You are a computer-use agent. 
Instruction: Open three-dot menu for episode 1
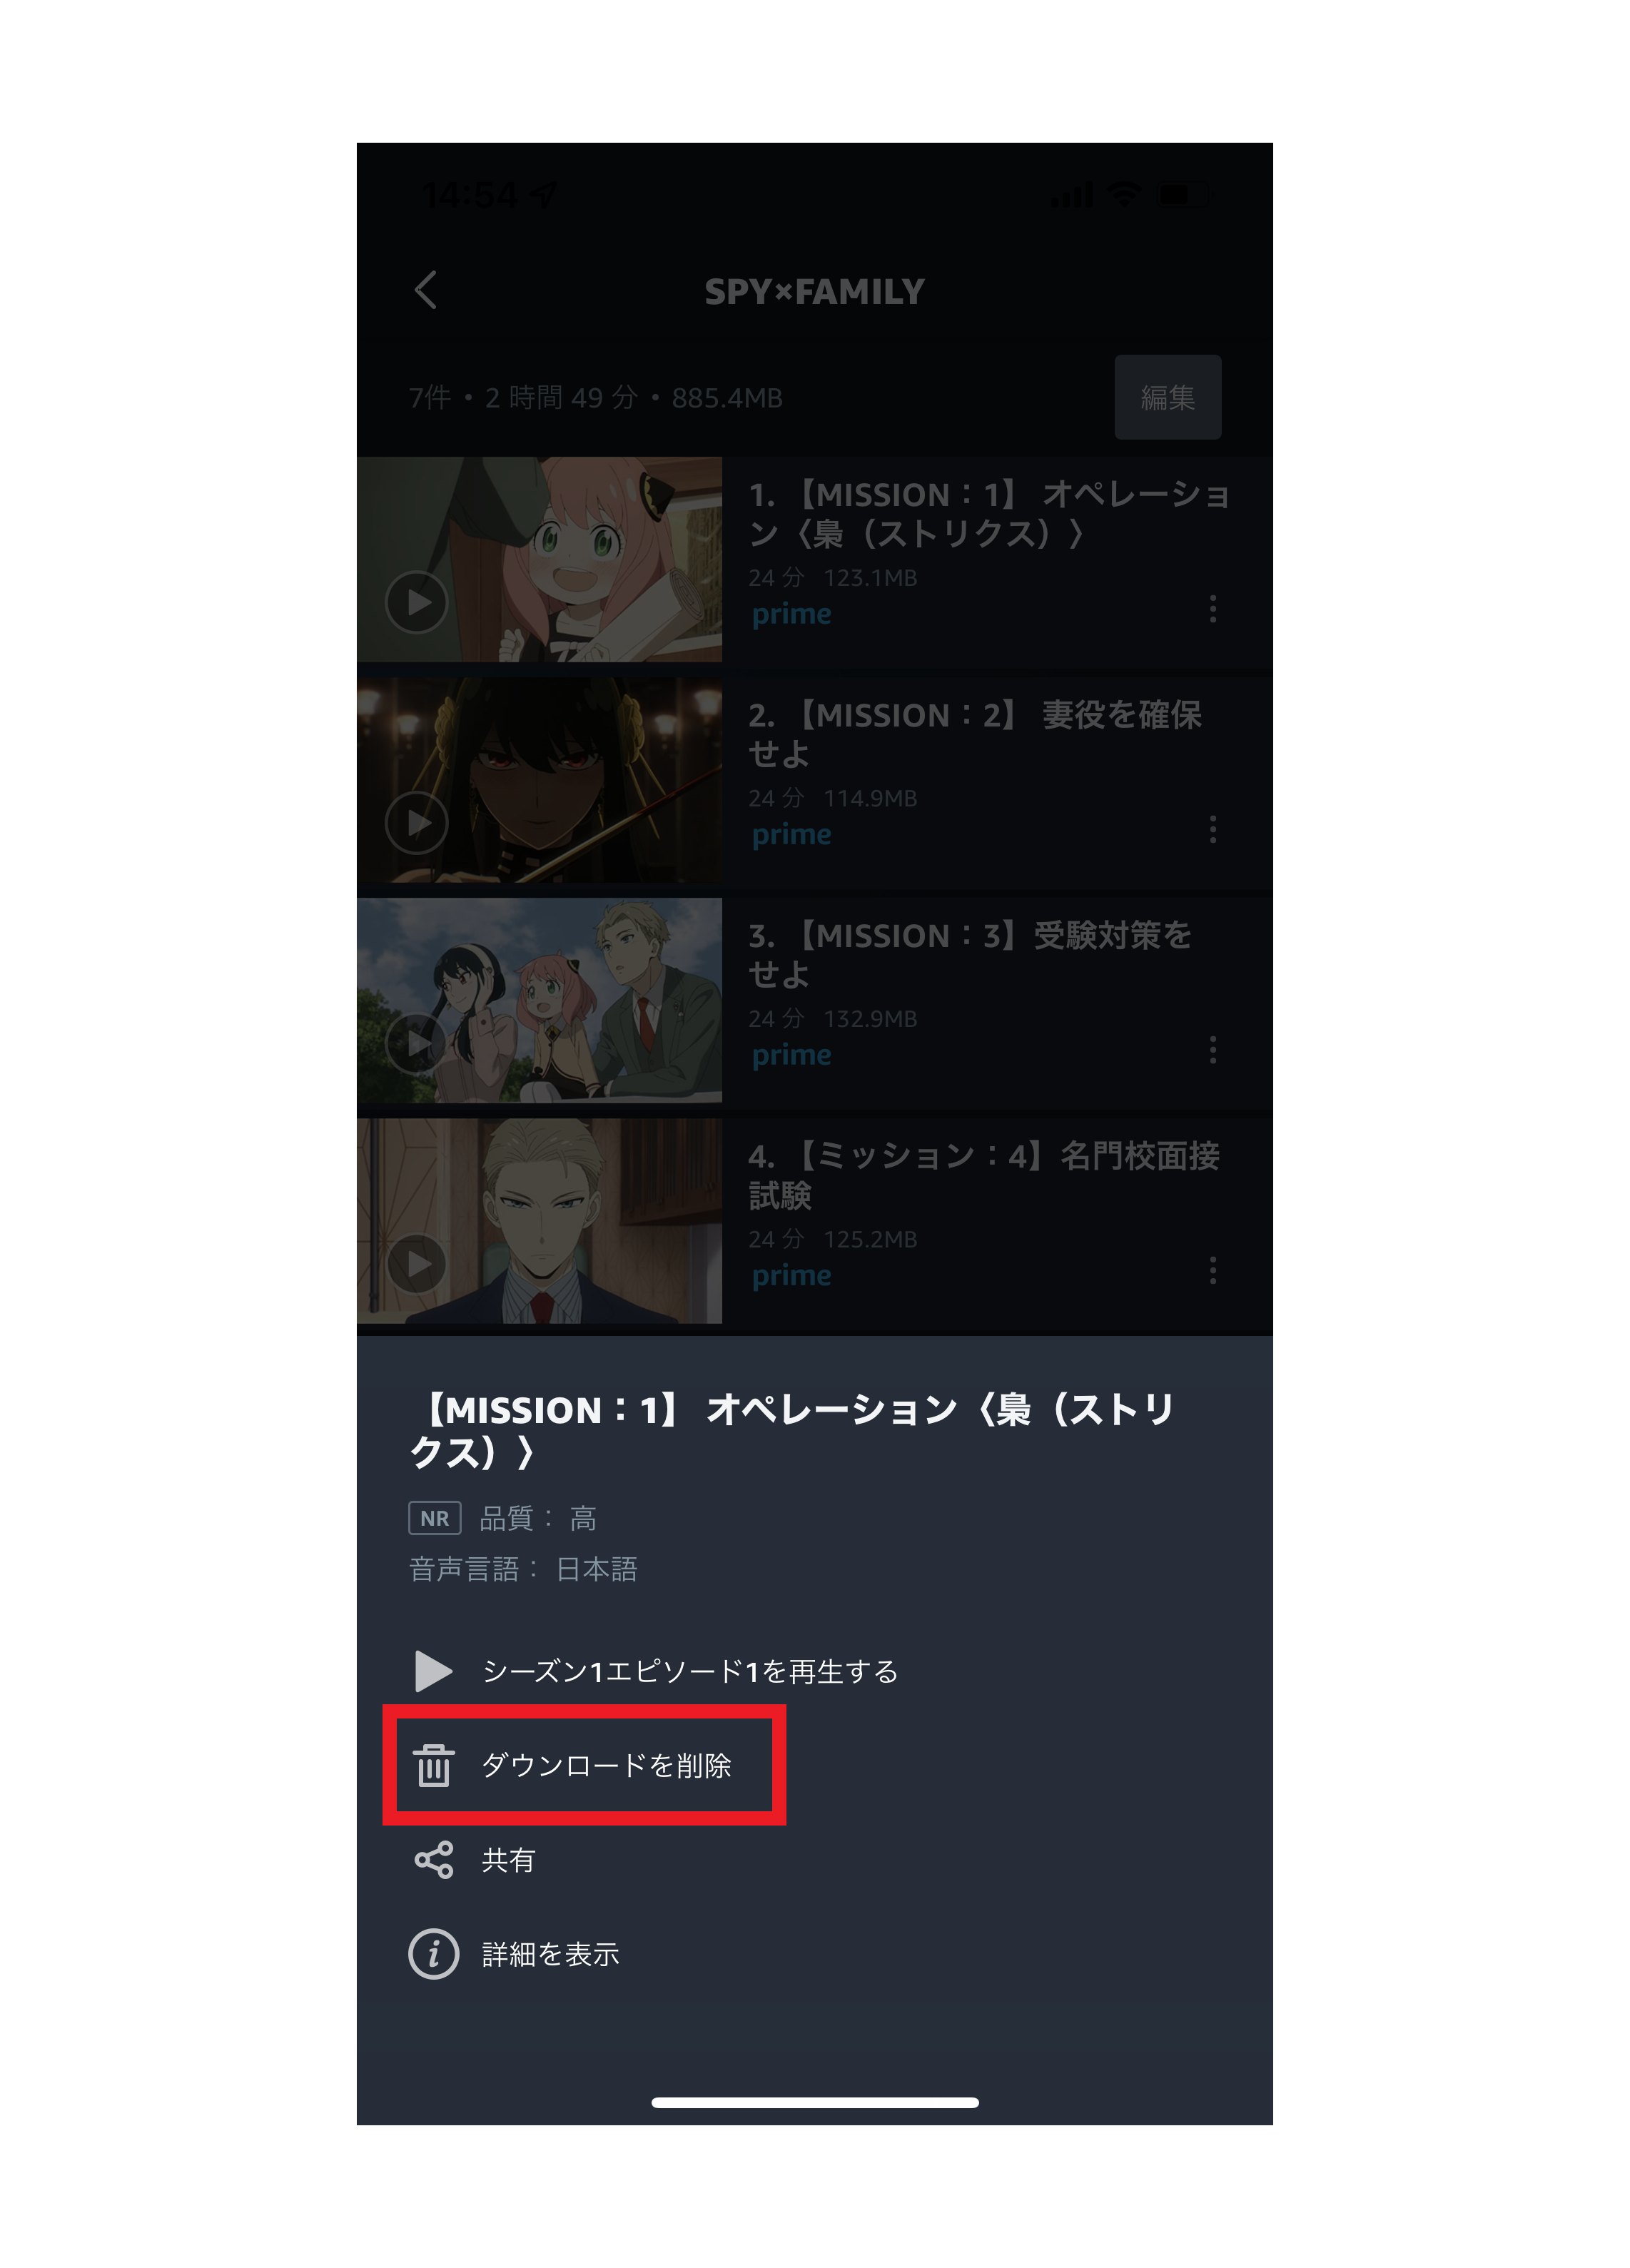pyautogui.click(x=1213, y=609)
